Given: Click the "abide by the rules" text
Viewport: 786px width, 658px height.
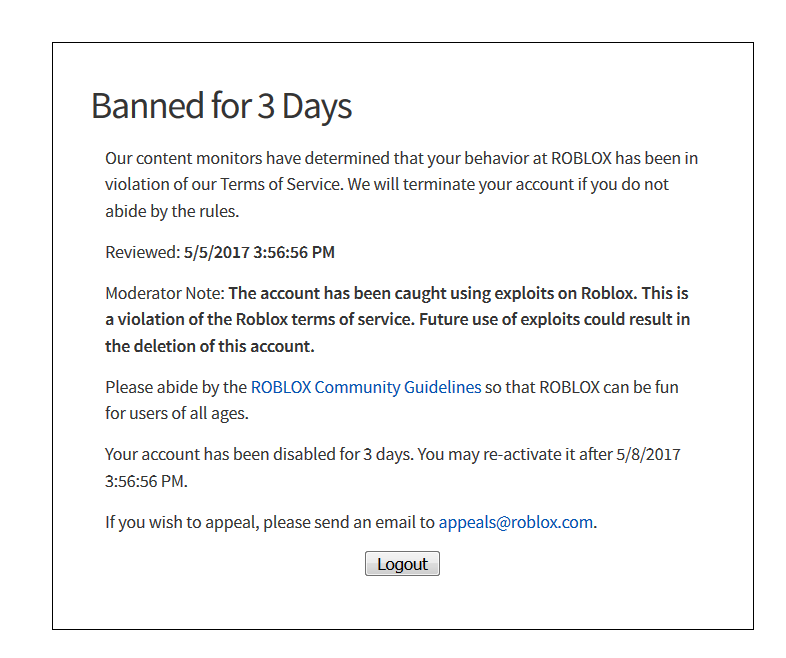Looking at the screenshot, I should [172, 211].
